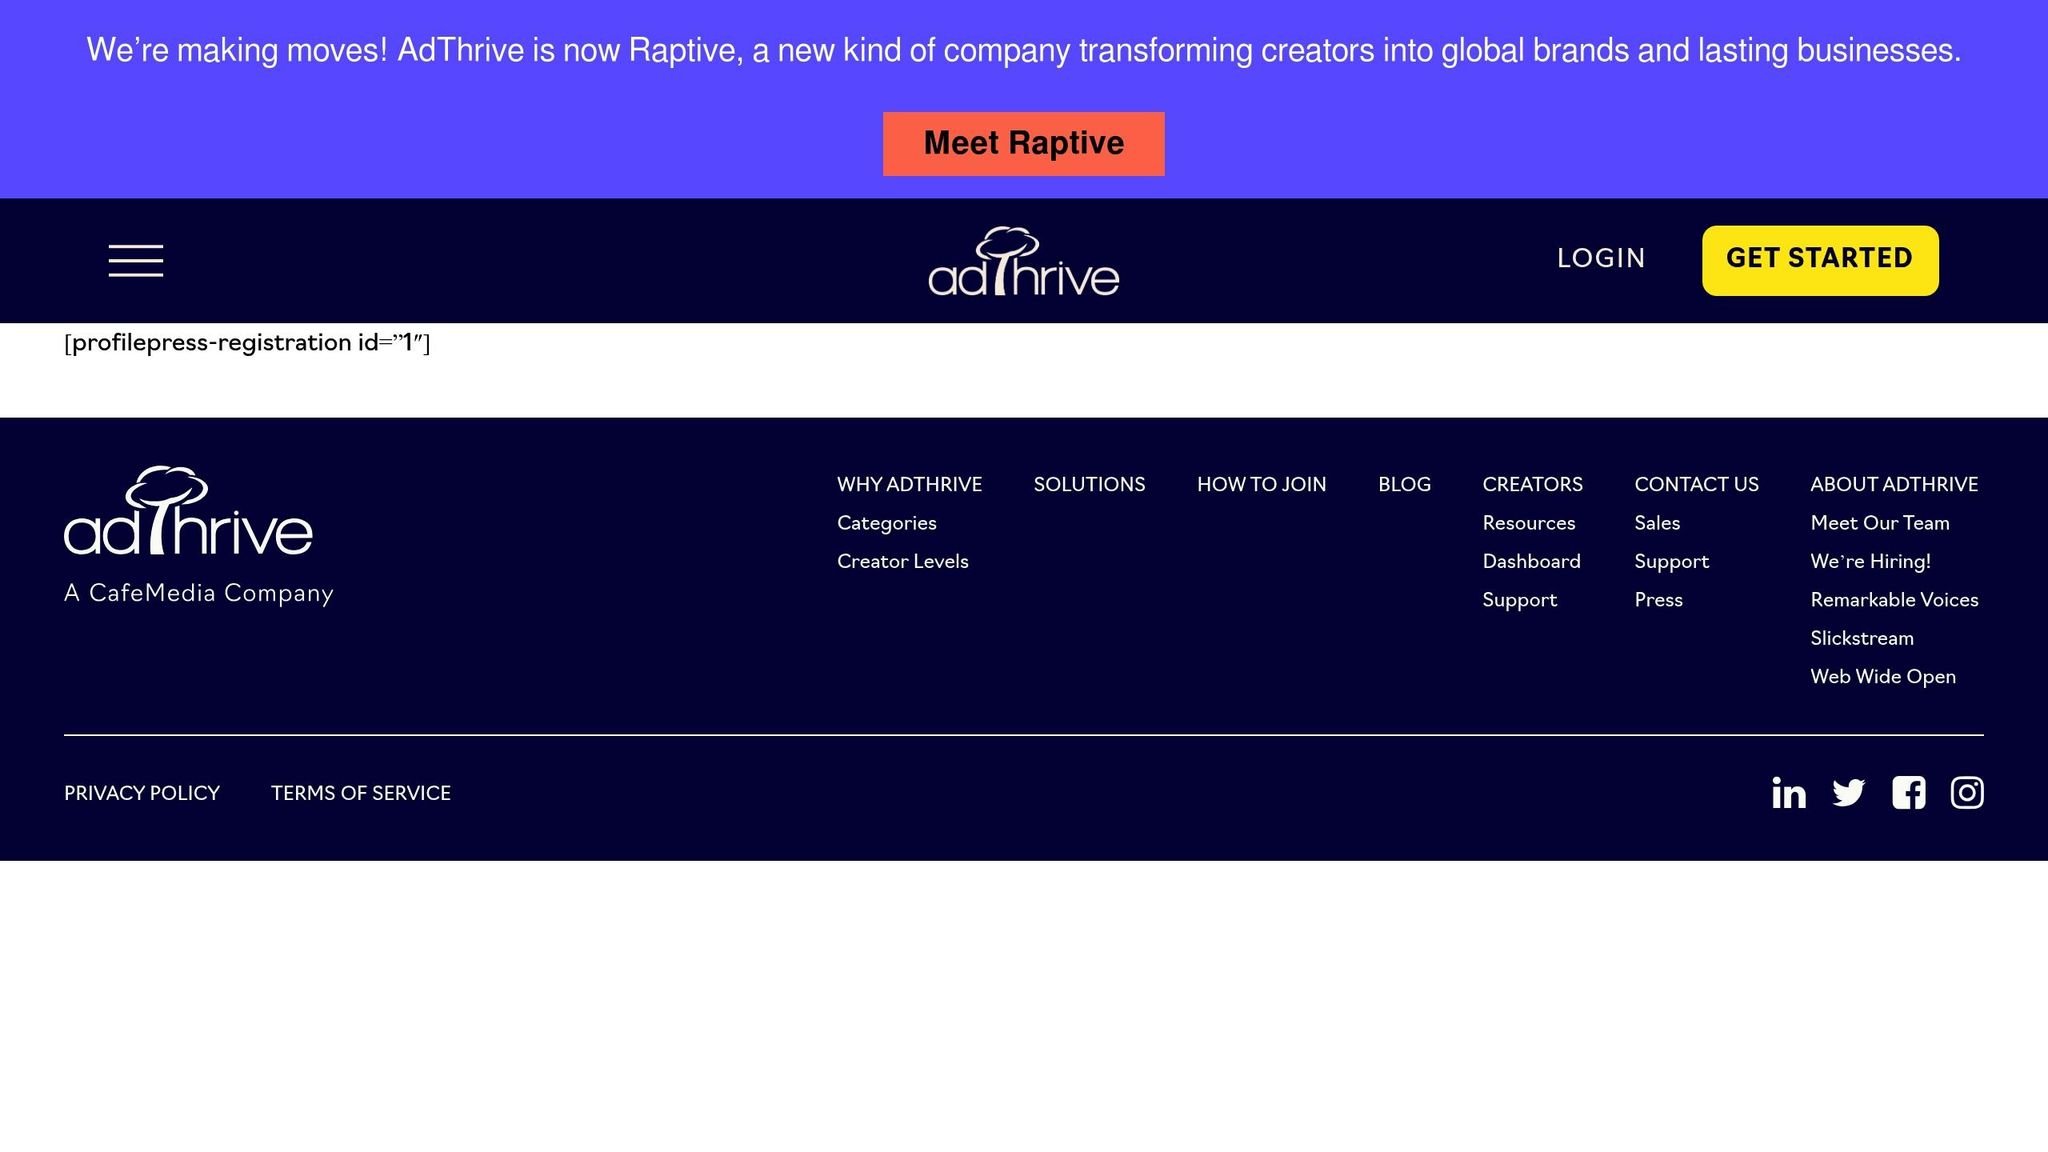Open Why AdThrive footer menu item

click(x=909, y=485)
